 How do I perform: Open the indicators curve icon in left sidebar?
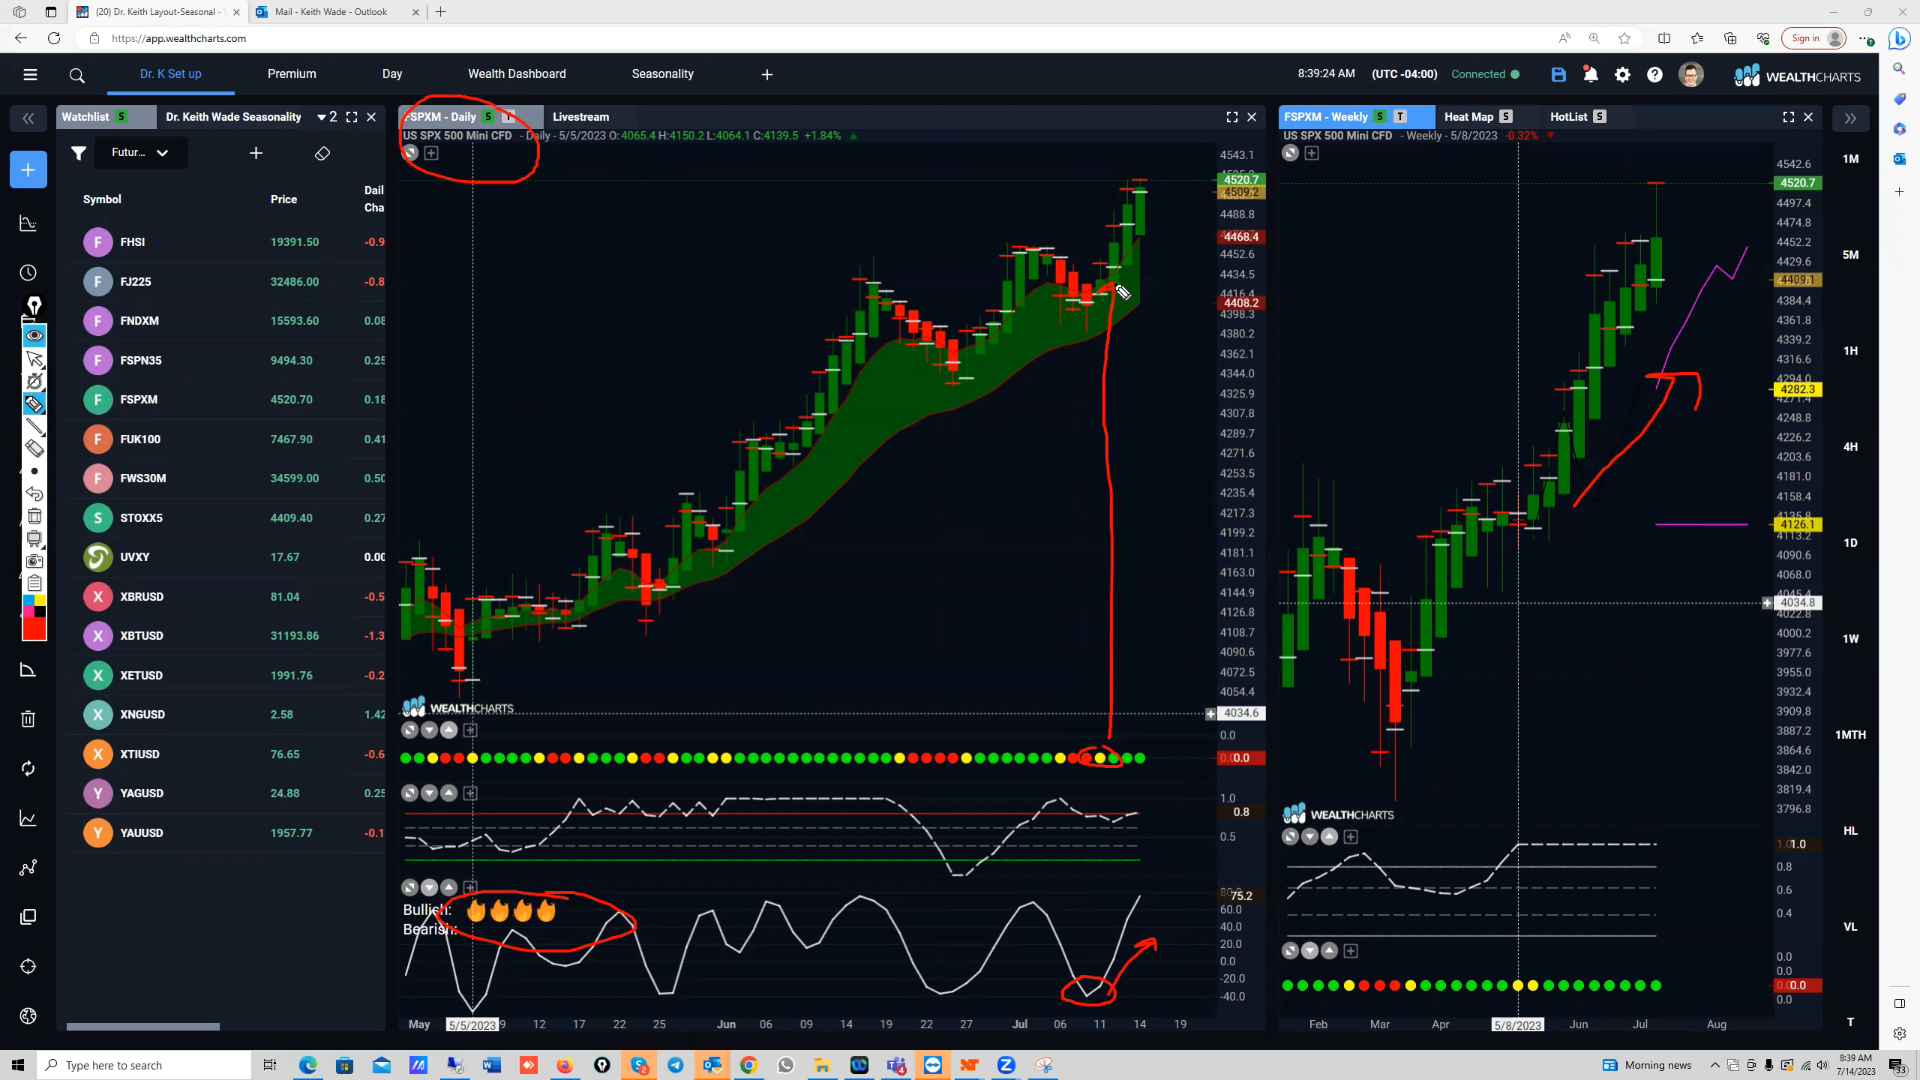coord(28,223)
